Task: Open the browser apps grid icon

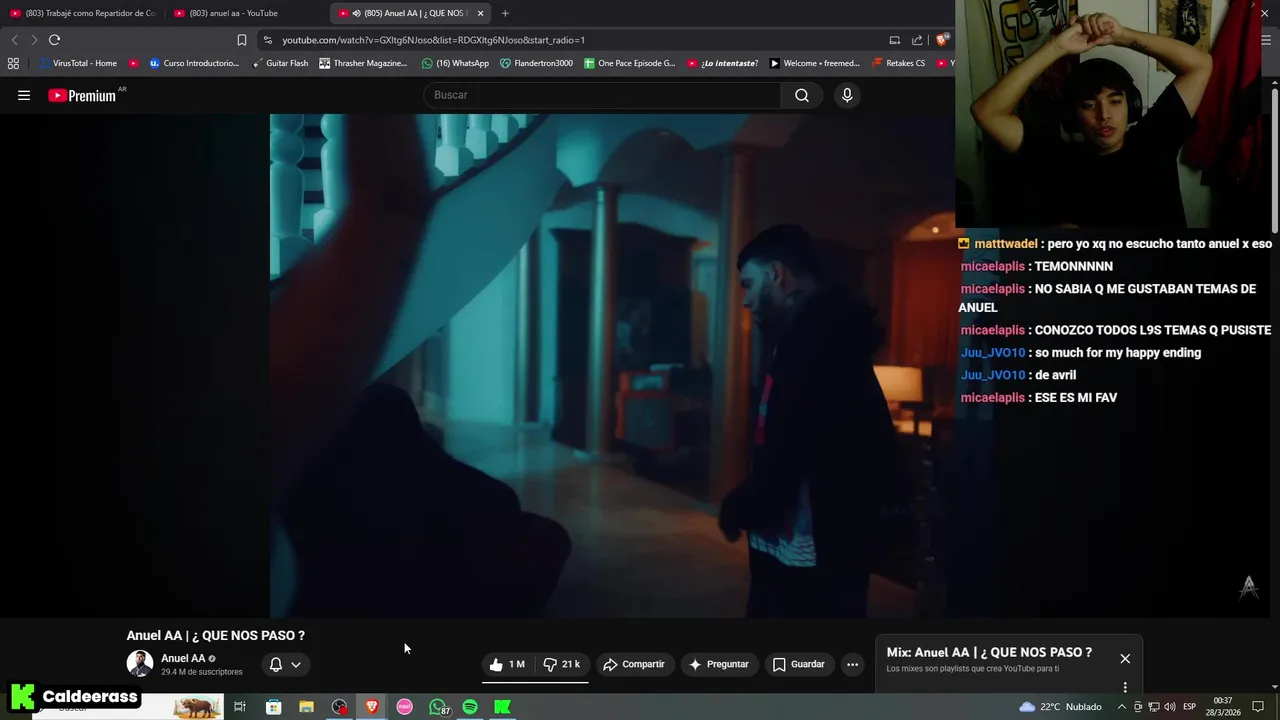Action: point(13,63)
